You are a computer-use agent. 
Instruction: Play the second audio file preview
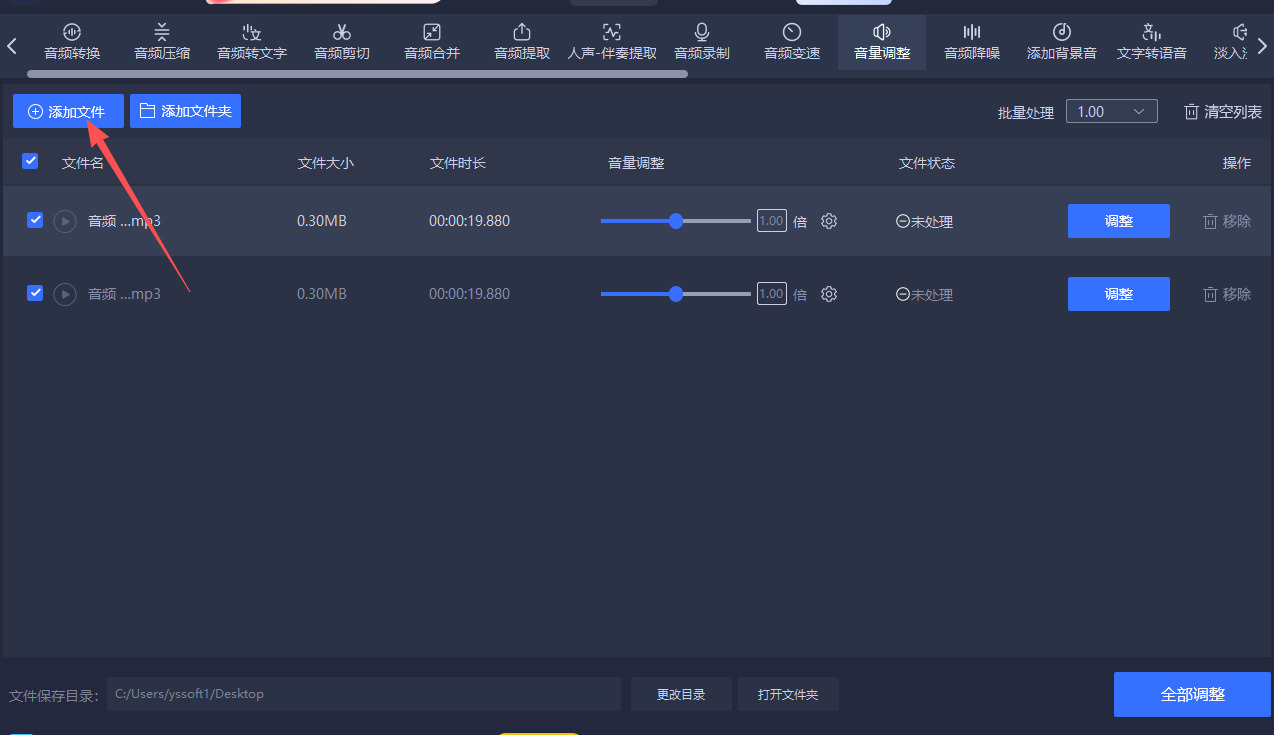click(x=65, y=294)
